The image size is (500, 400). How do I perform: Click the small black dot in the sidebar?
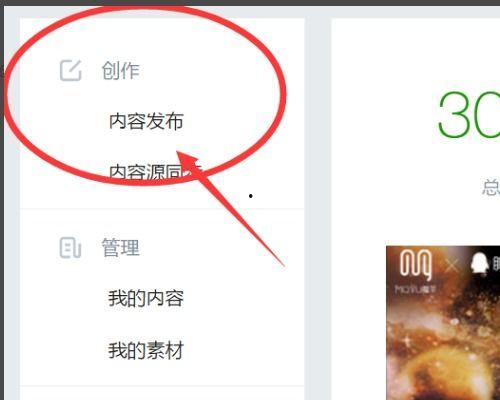[x=251, y=196]
